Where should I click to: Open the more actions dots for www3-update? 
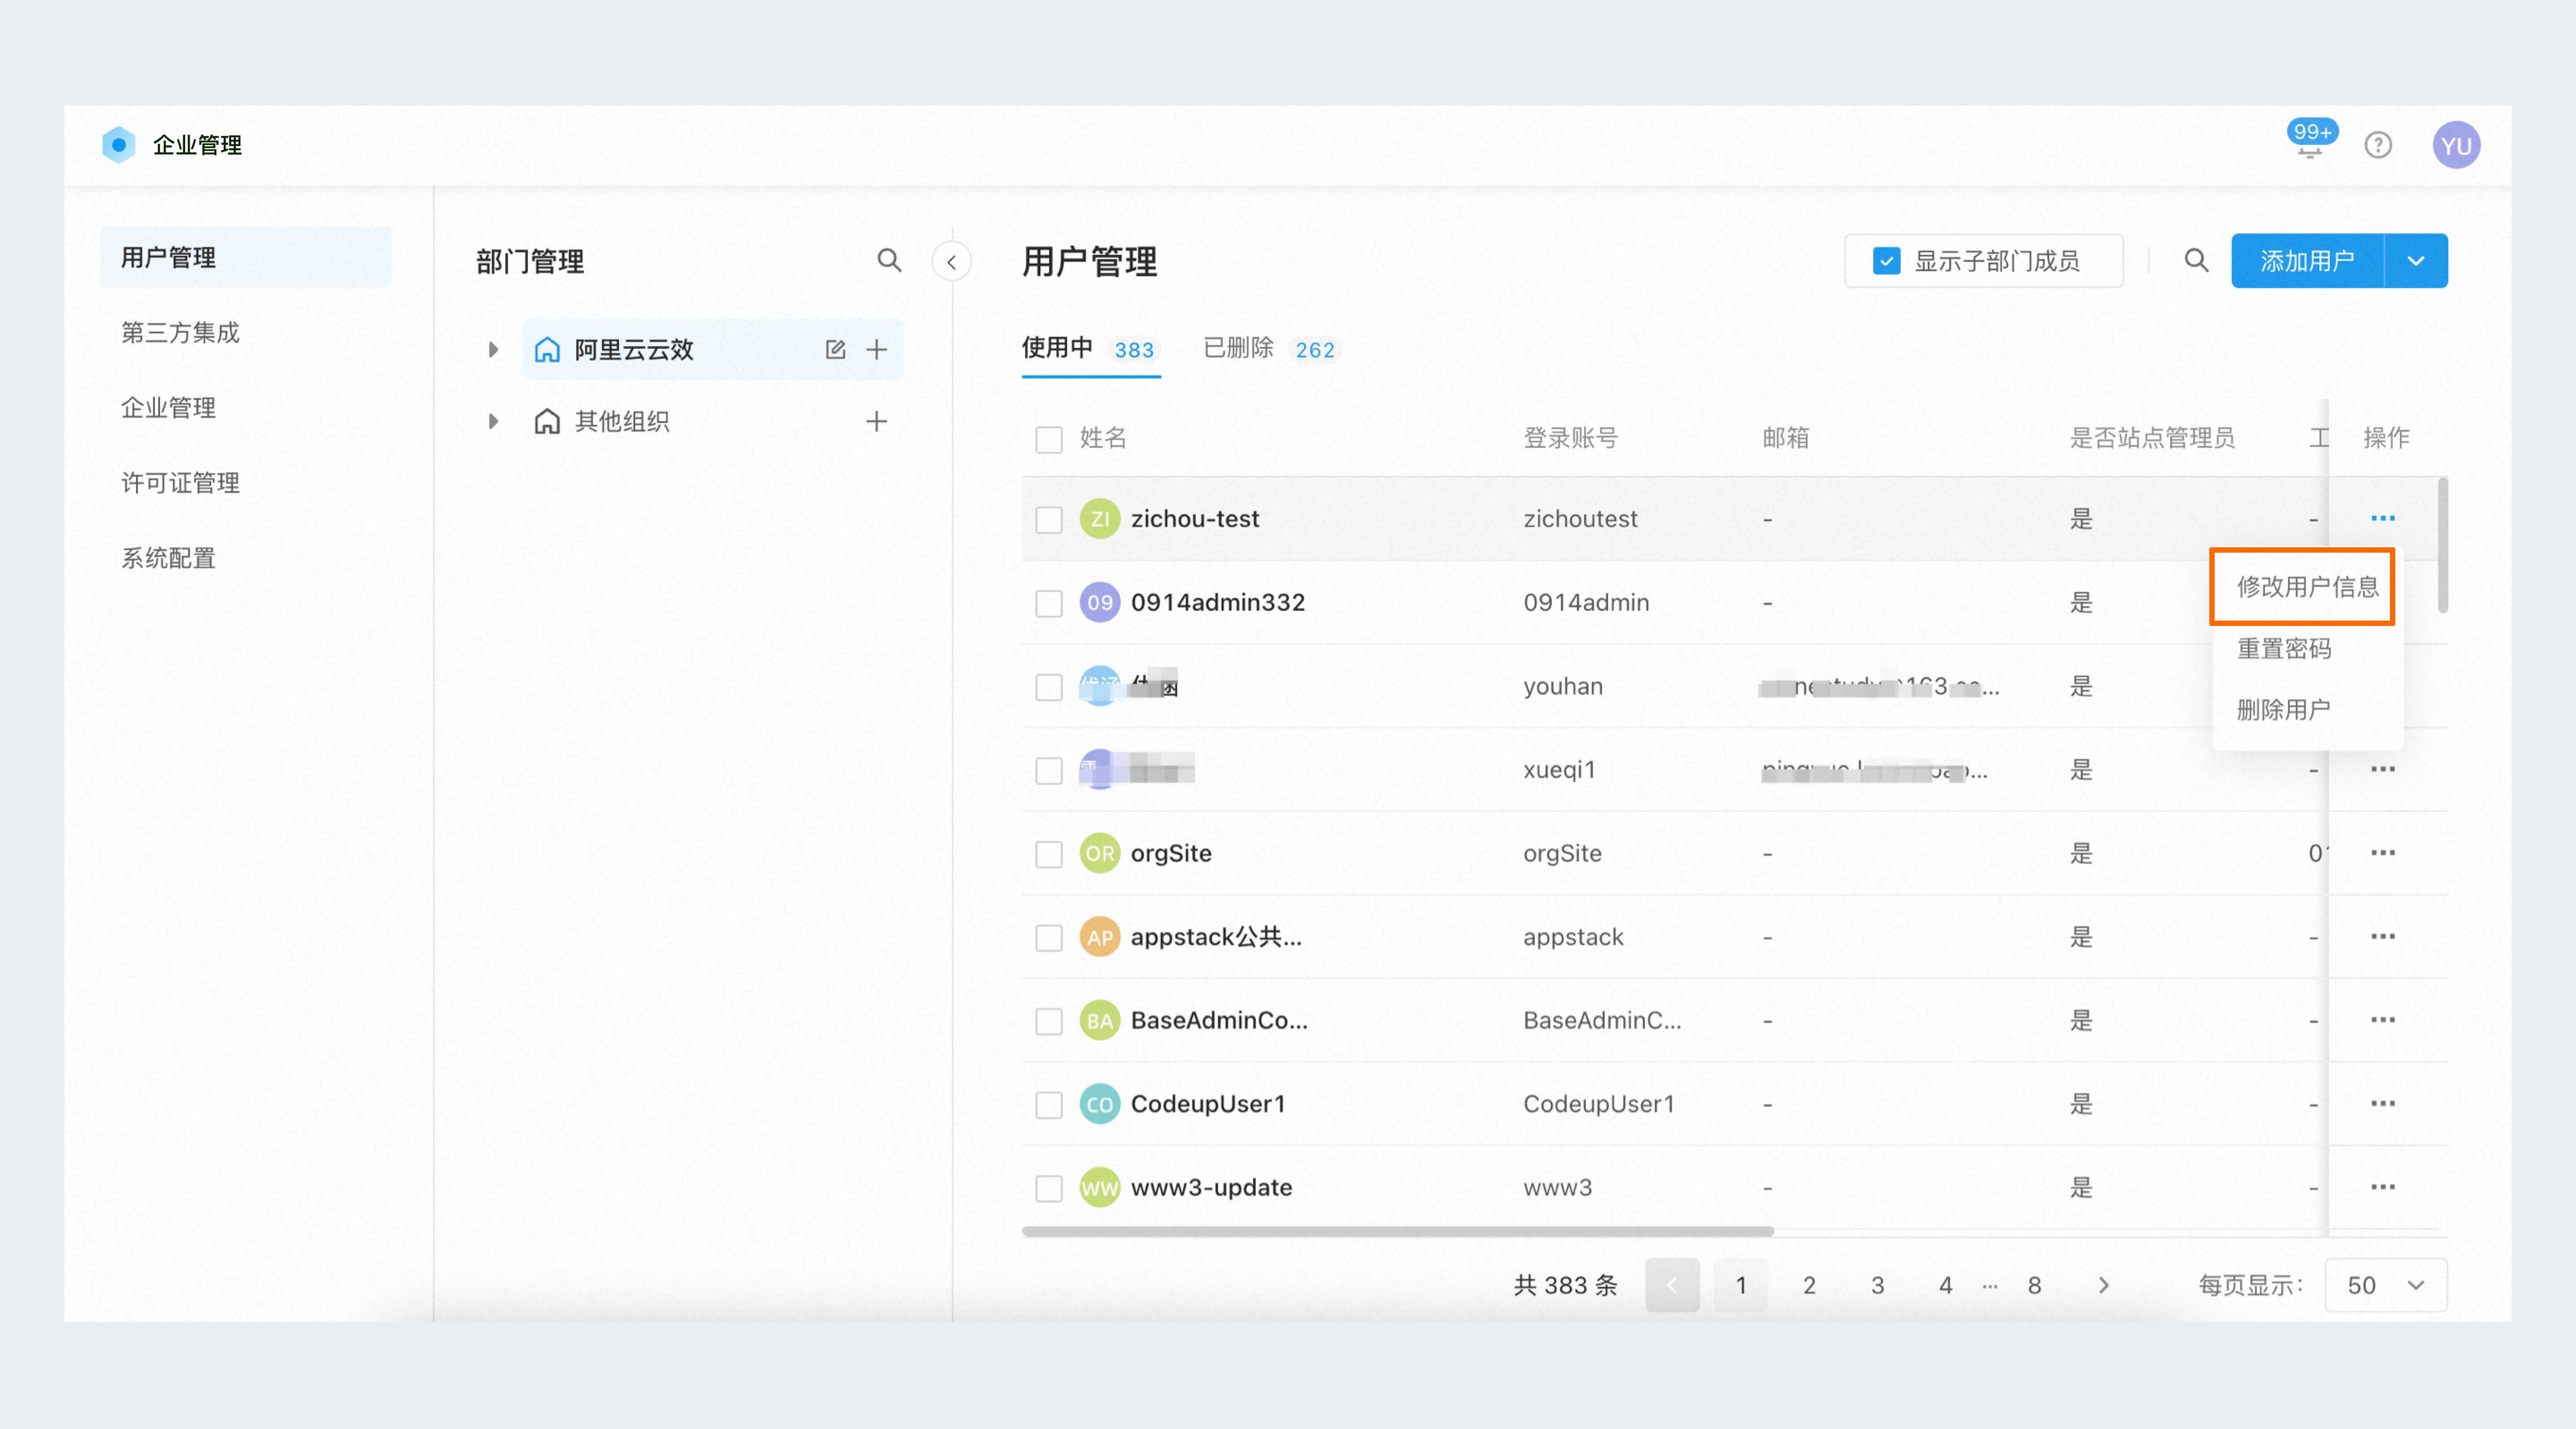(2383, 1187)
